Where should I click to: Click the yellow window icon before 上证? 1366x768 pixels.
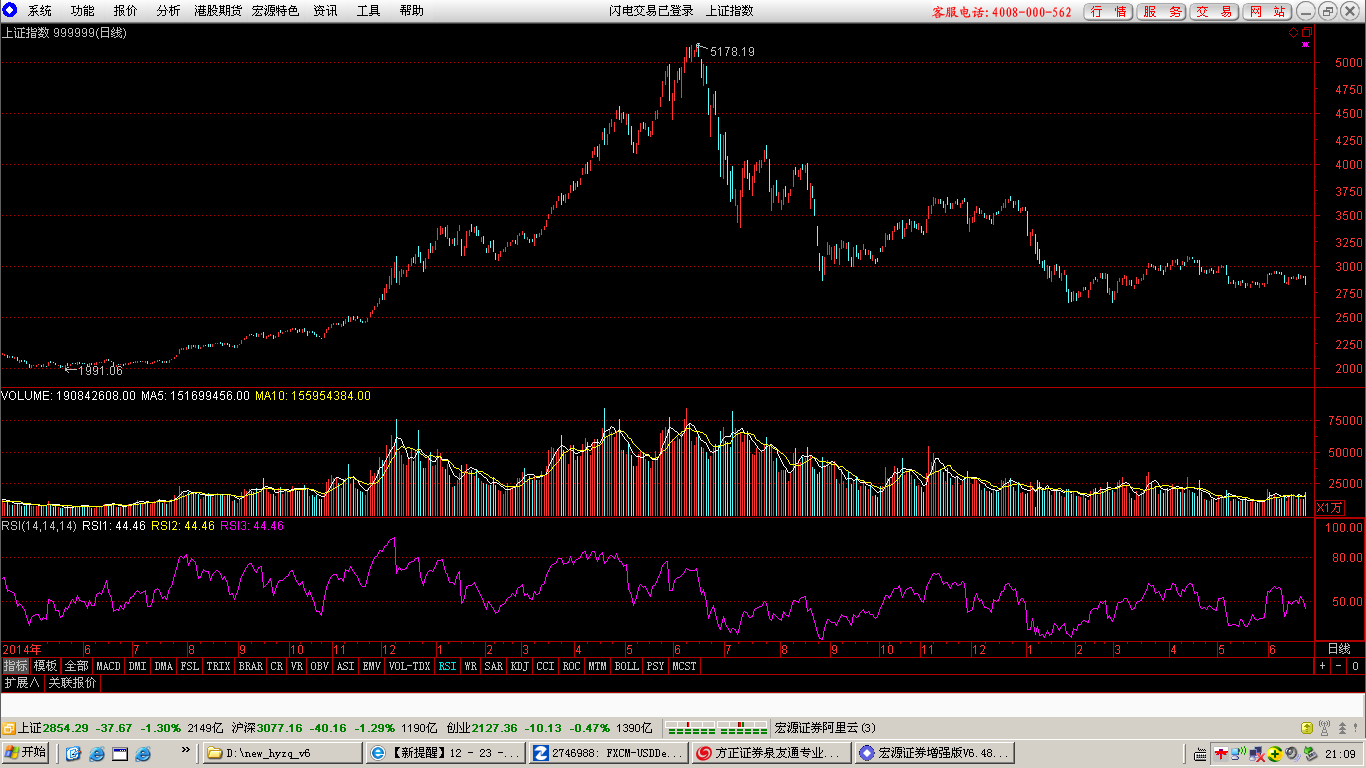pyautogui.click(x=8, y=728)
